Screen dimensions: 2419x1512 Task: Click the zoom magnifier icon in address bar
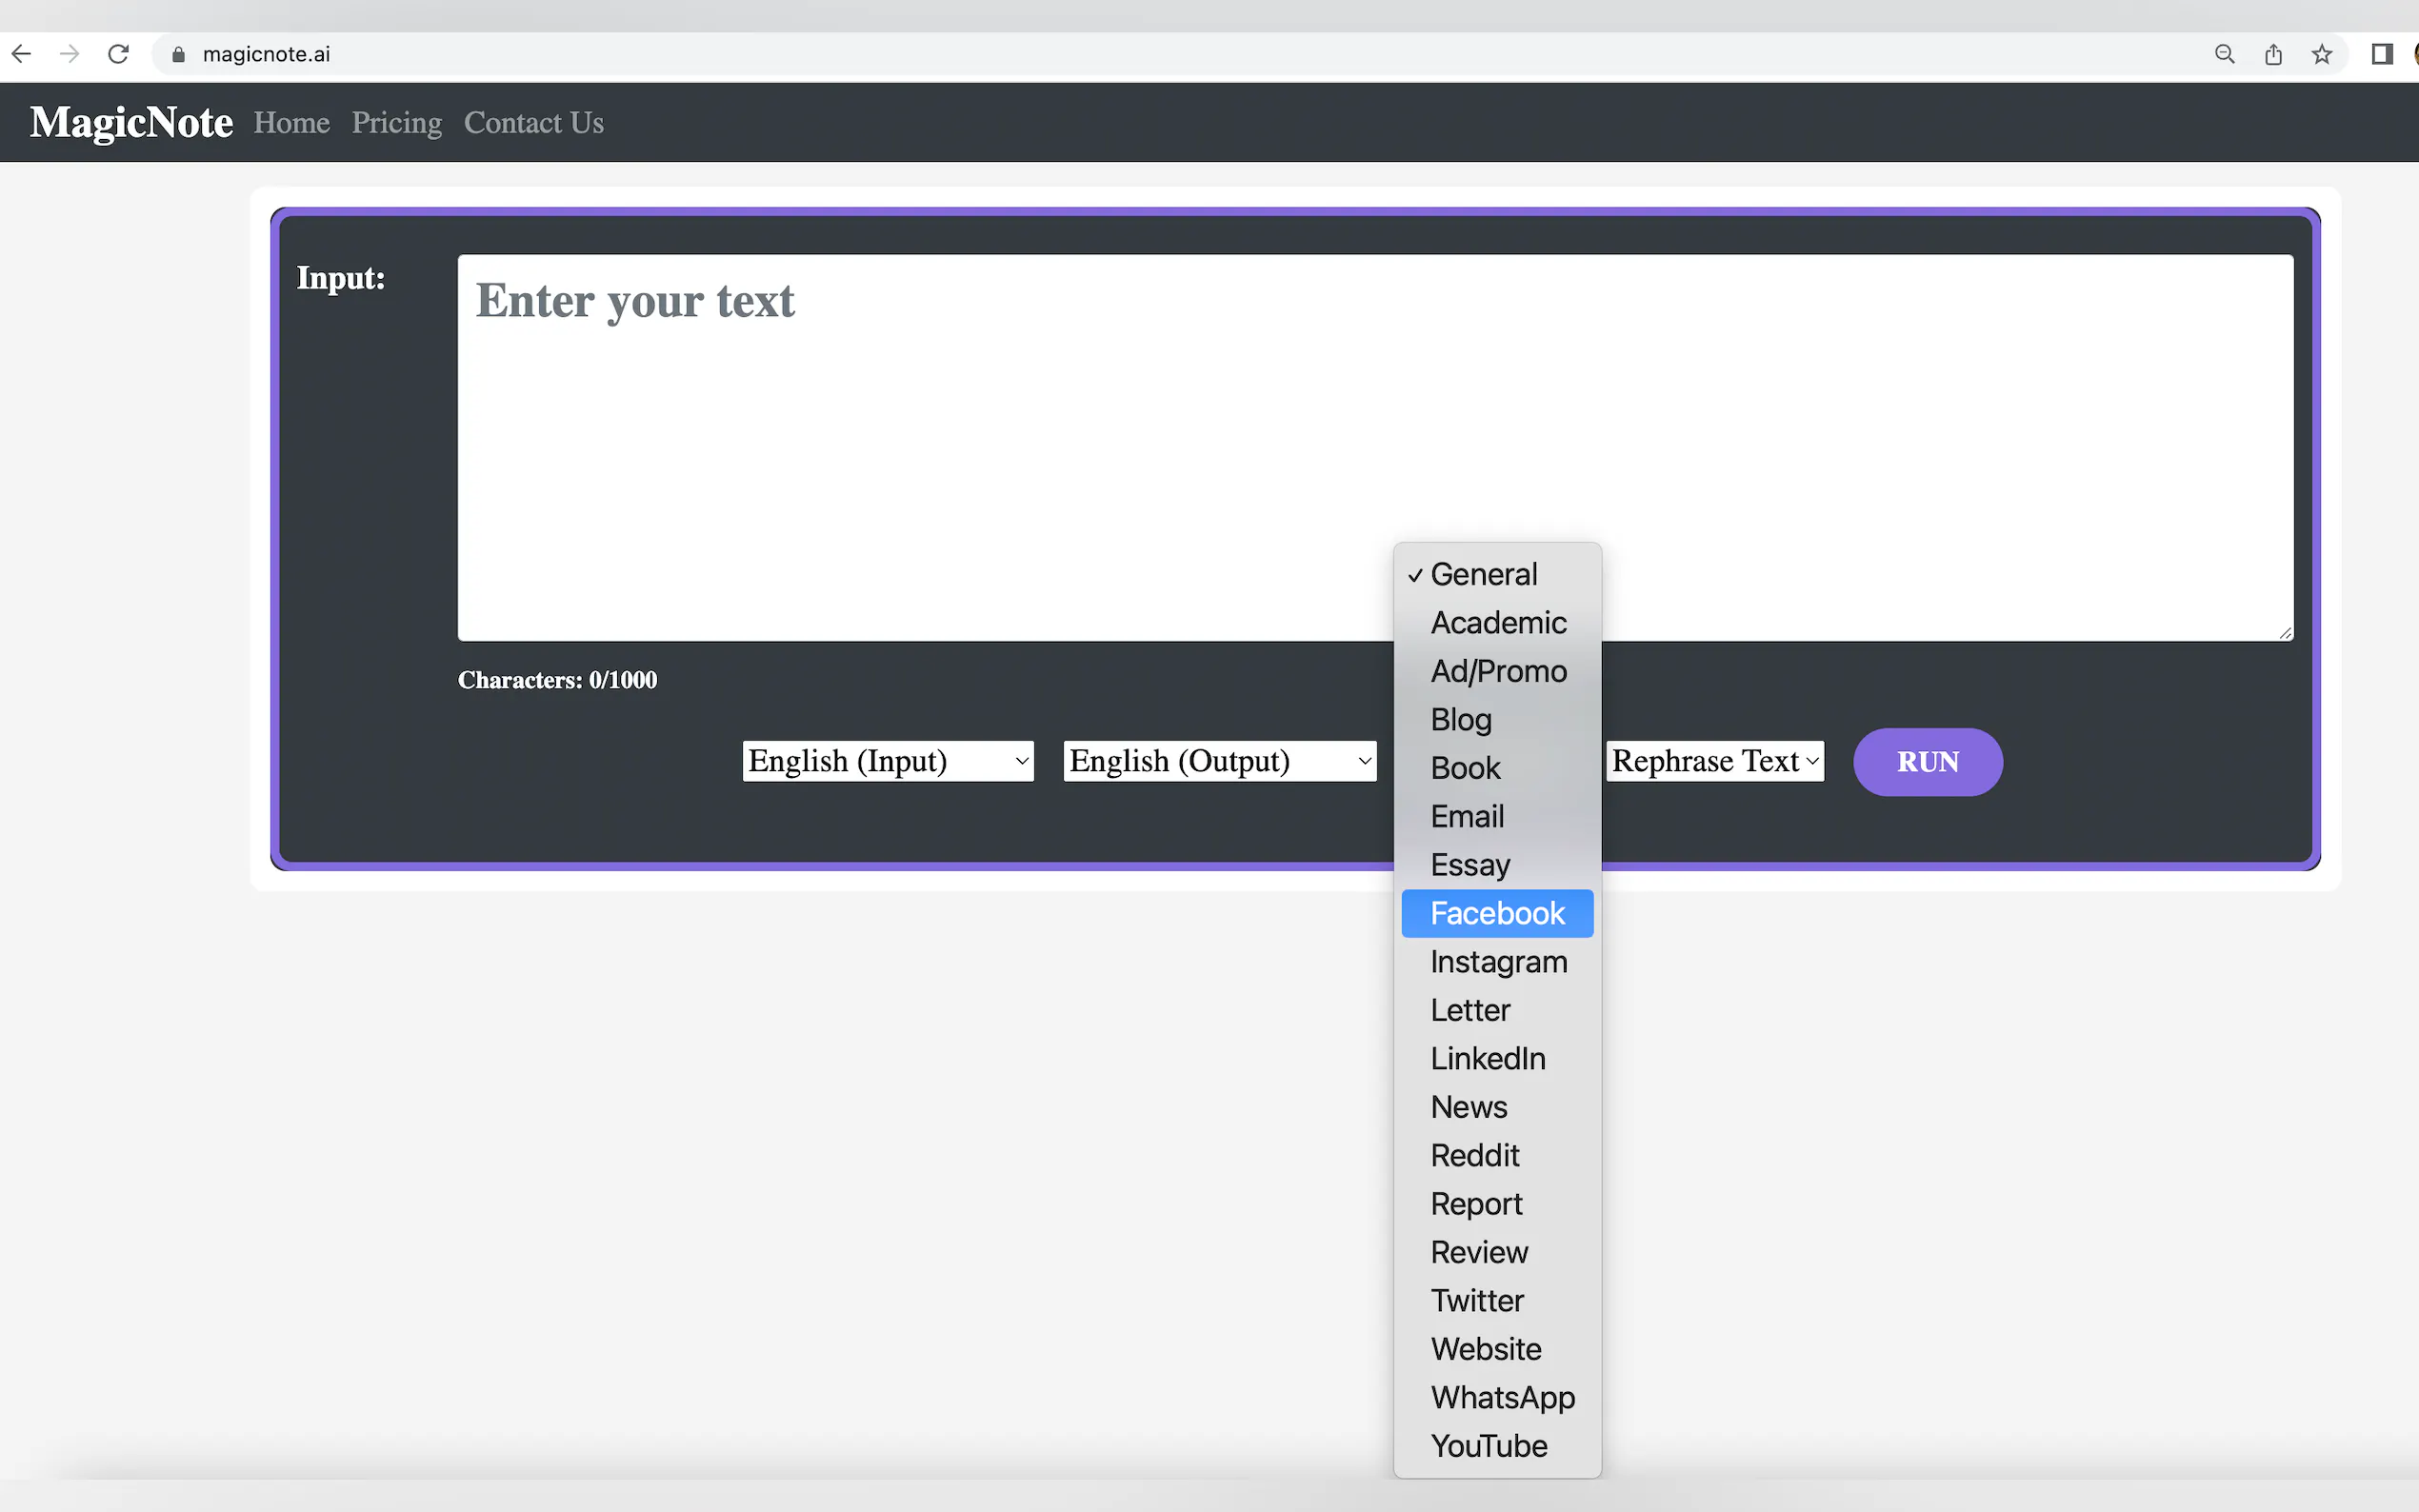(2224, 54)
